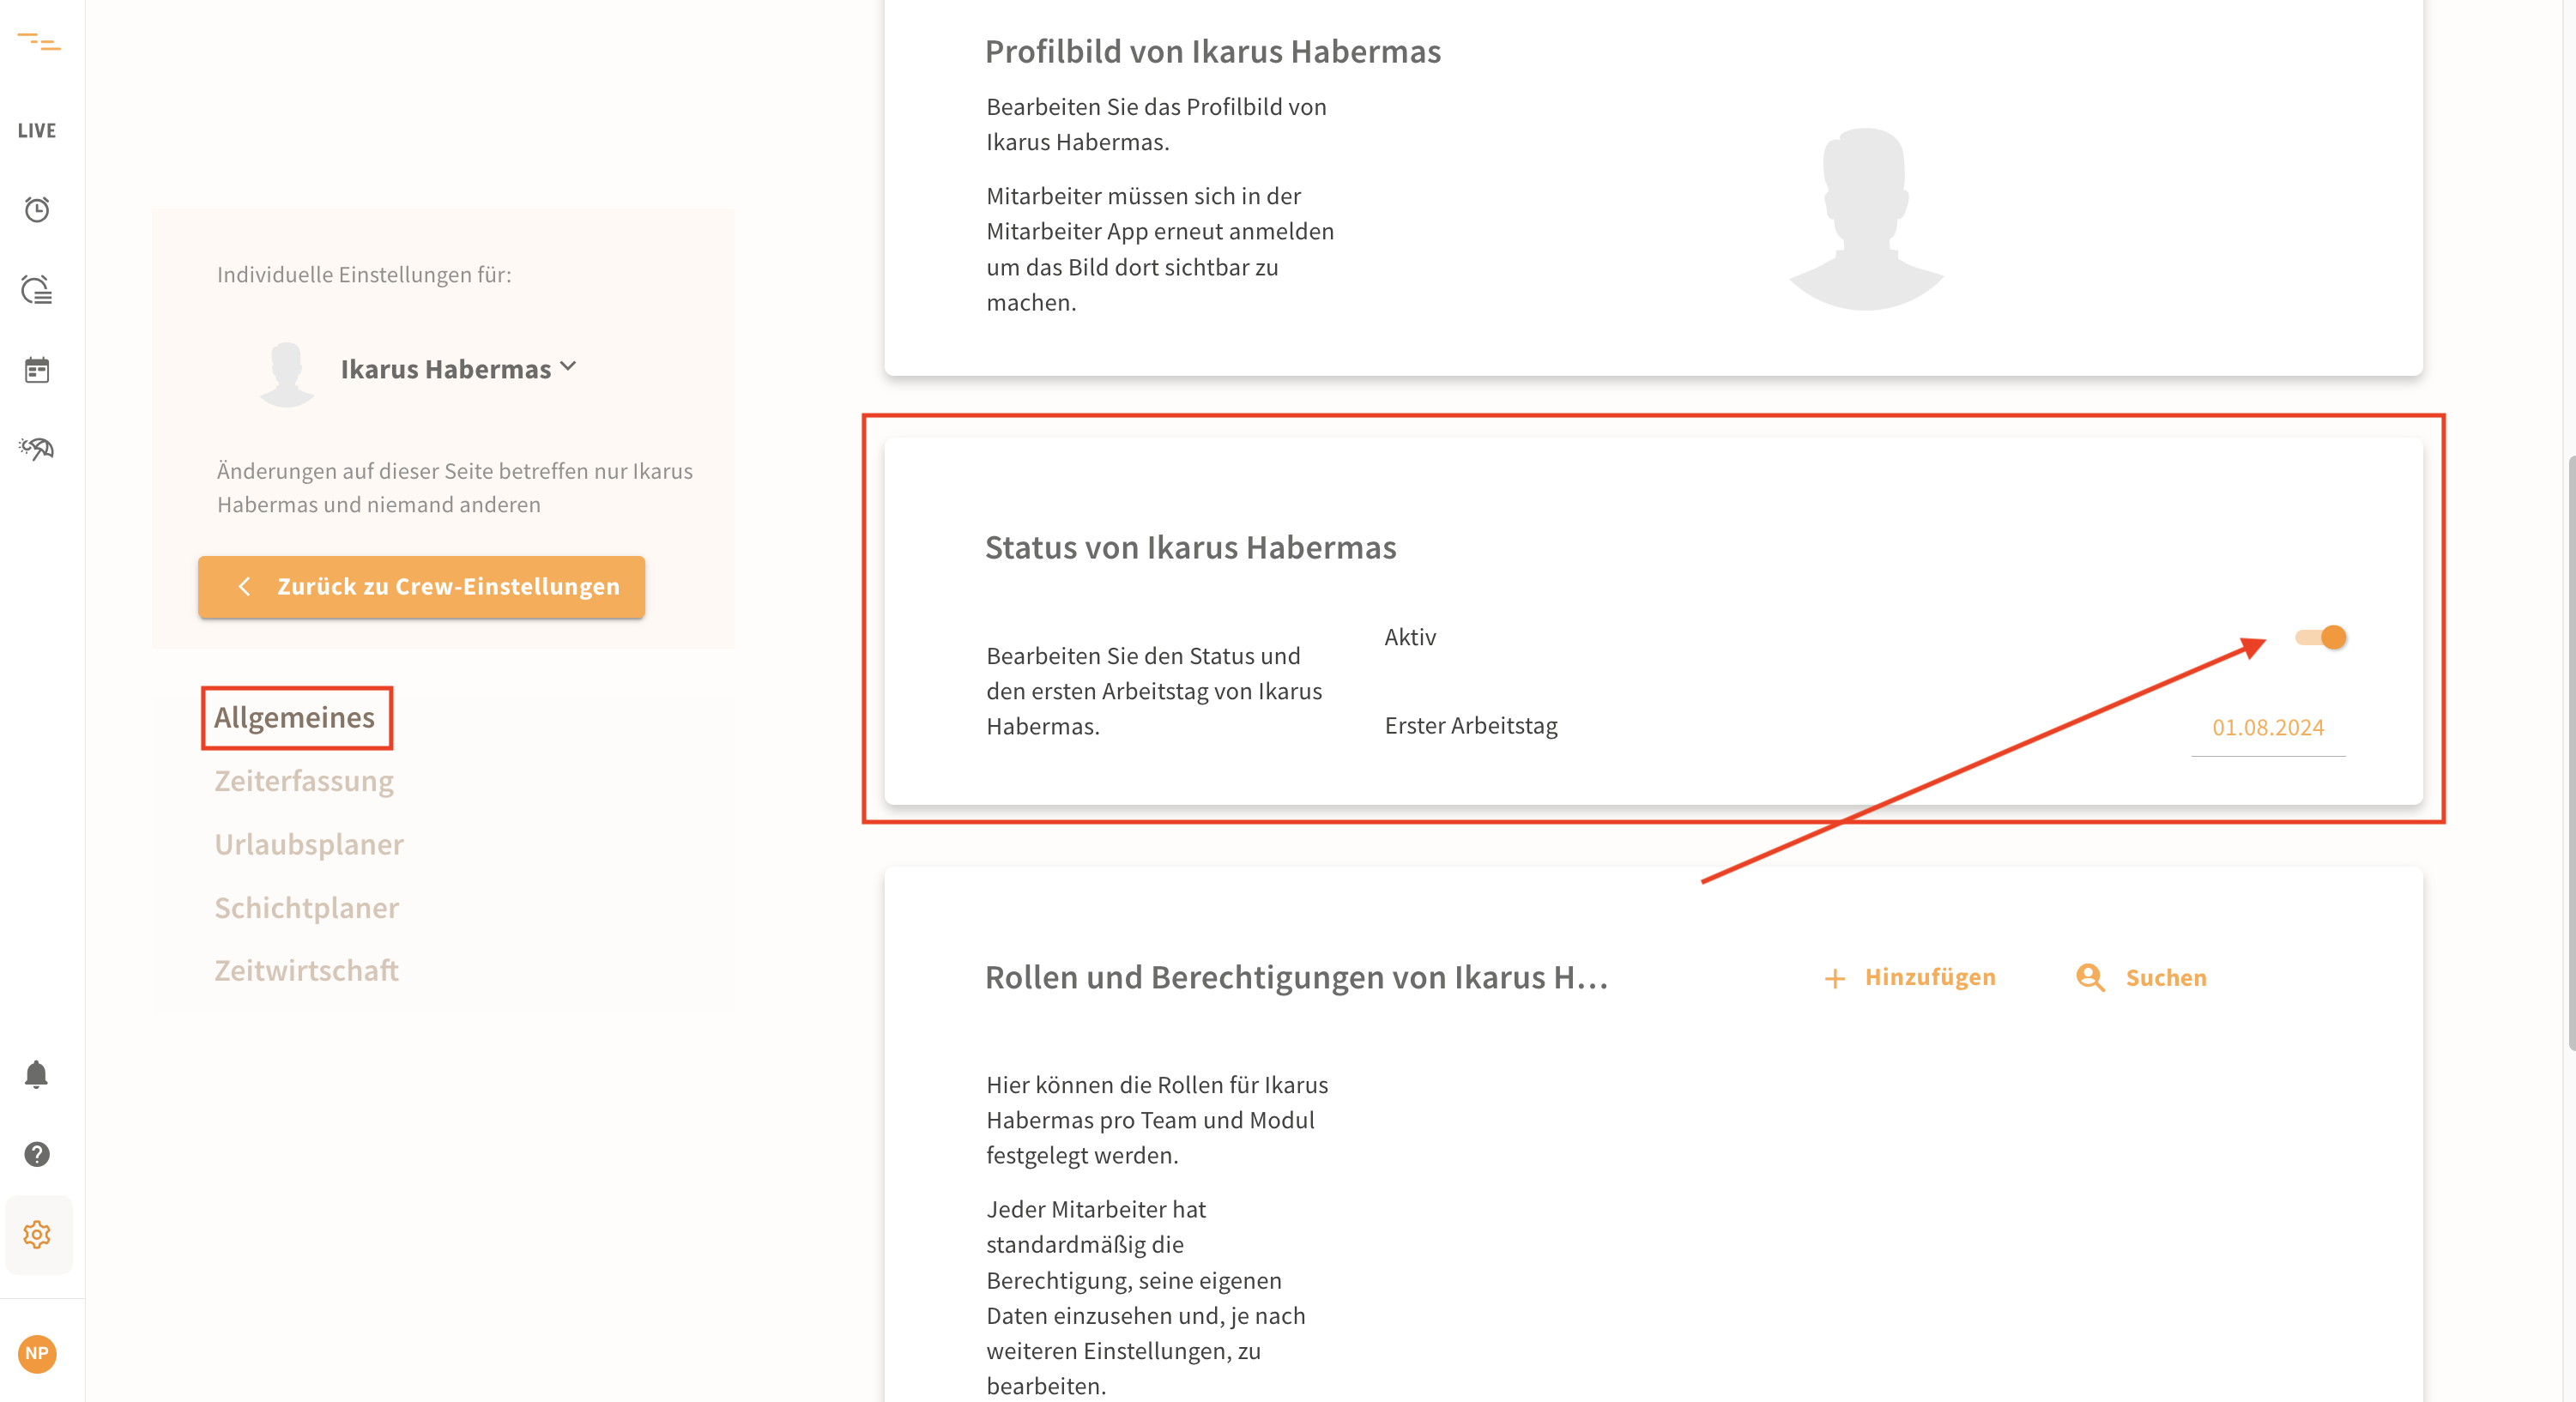Click Hinzufügen to add a role
Image resolution: width=2576 pixels, height=1402 pixels.
(x=1911, y=977)
